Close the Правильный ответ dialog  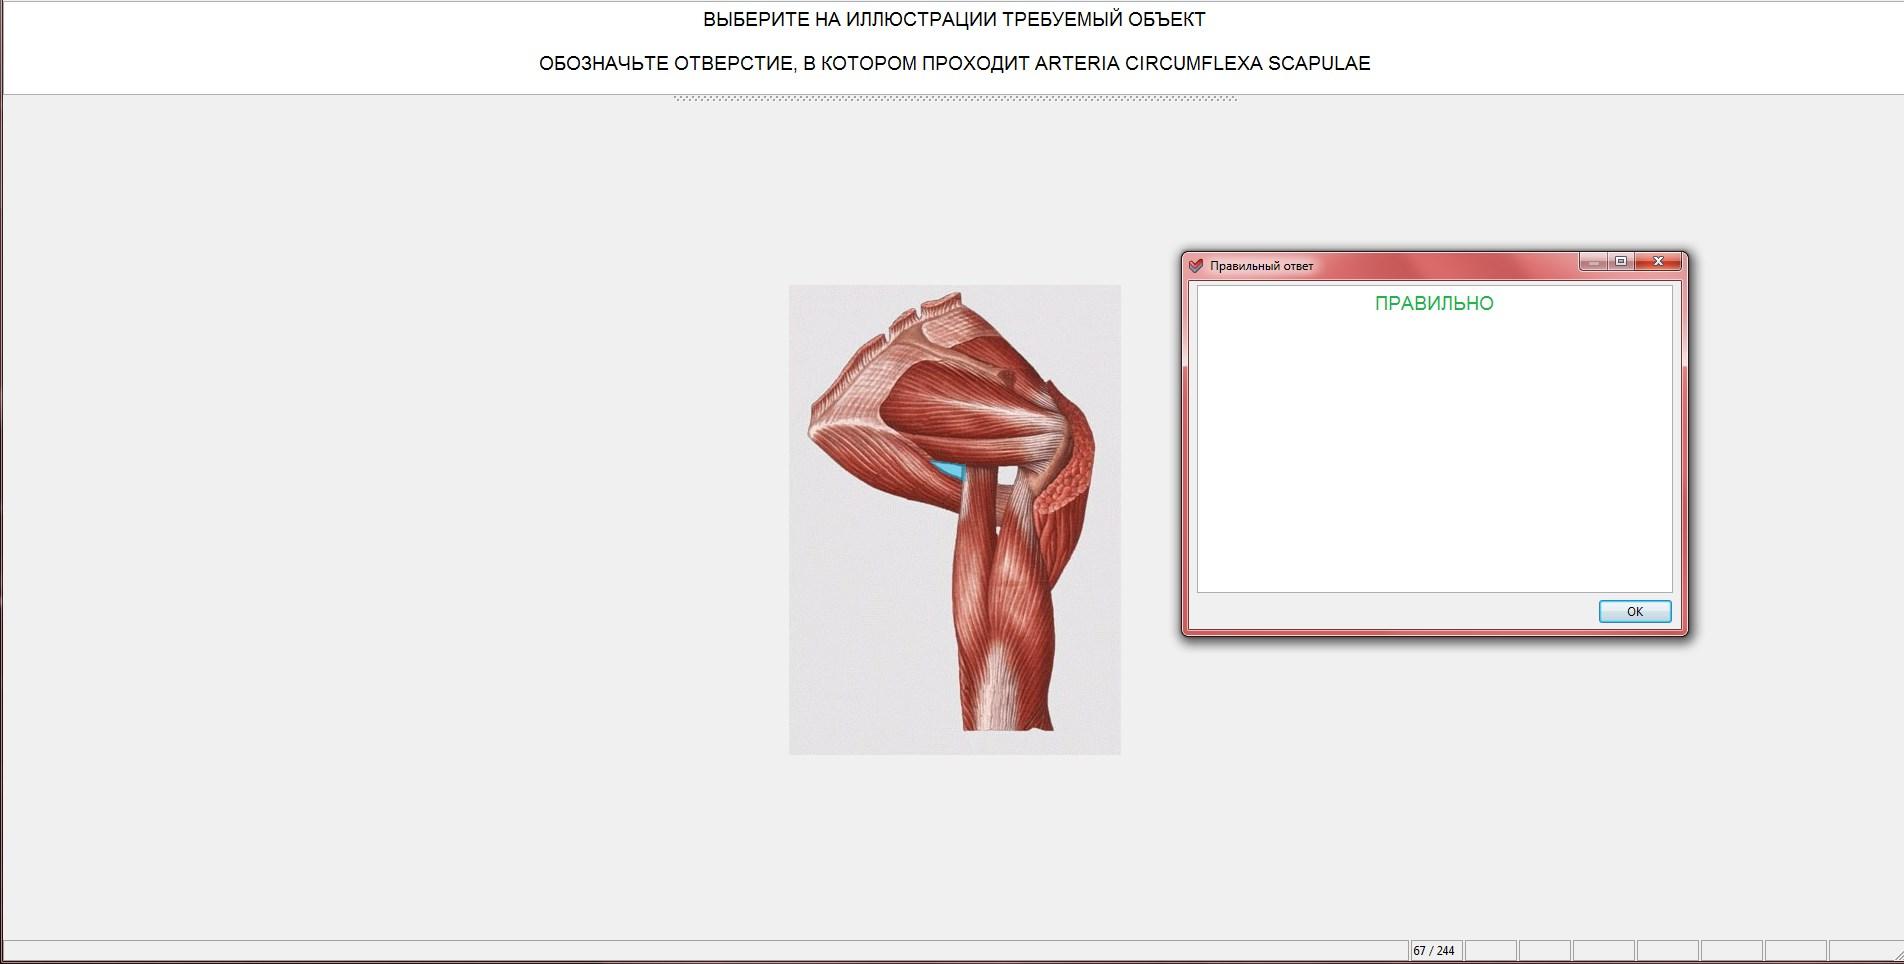(1658, 262)
